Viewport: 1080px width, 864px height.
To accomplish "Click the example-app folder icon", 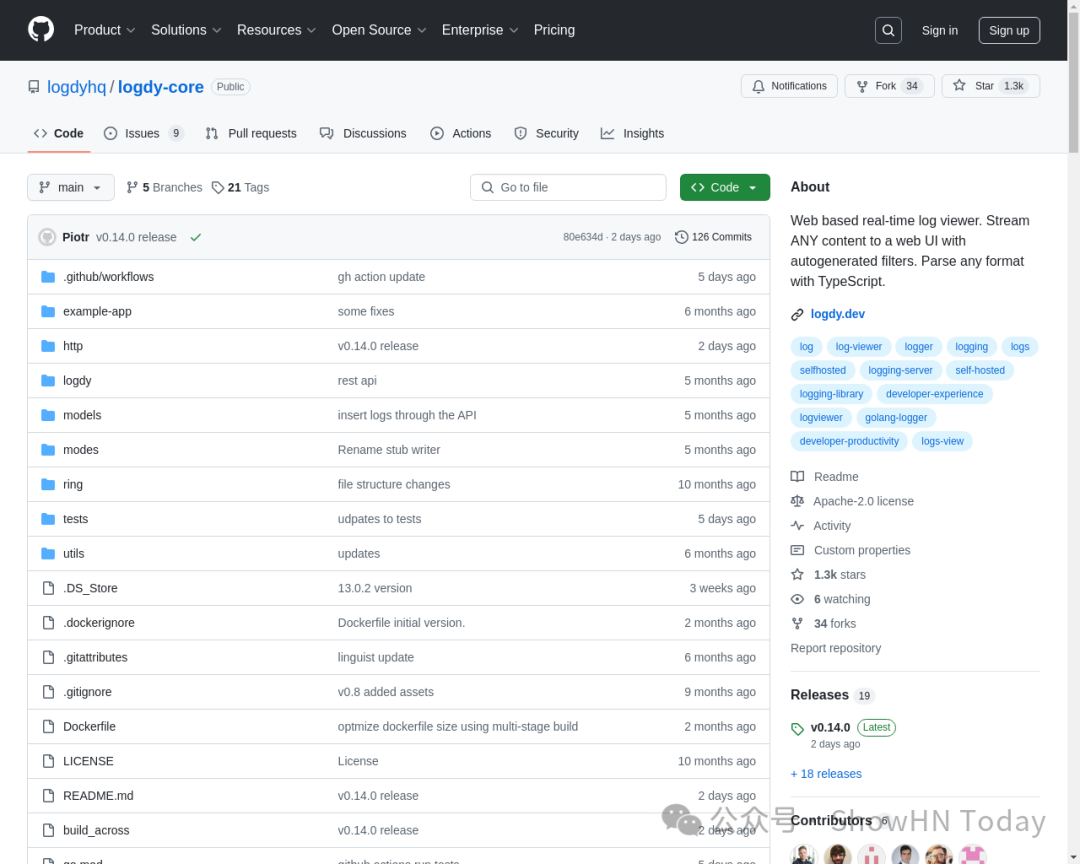I will point(48,311).
